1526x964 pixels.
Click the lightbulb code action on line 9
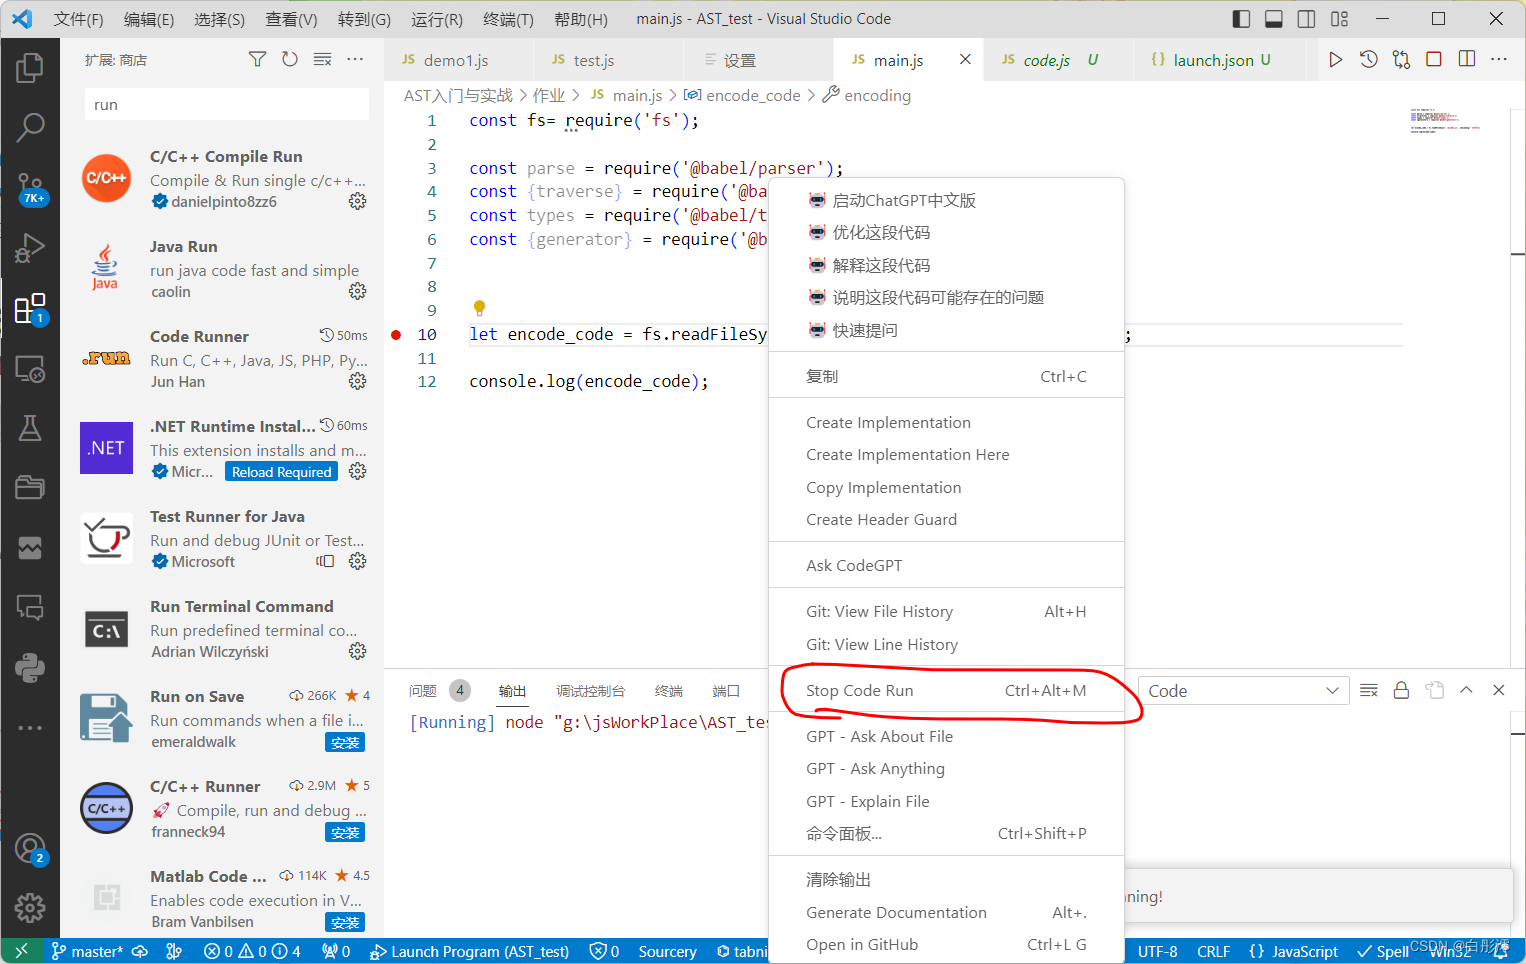point(479,308)
